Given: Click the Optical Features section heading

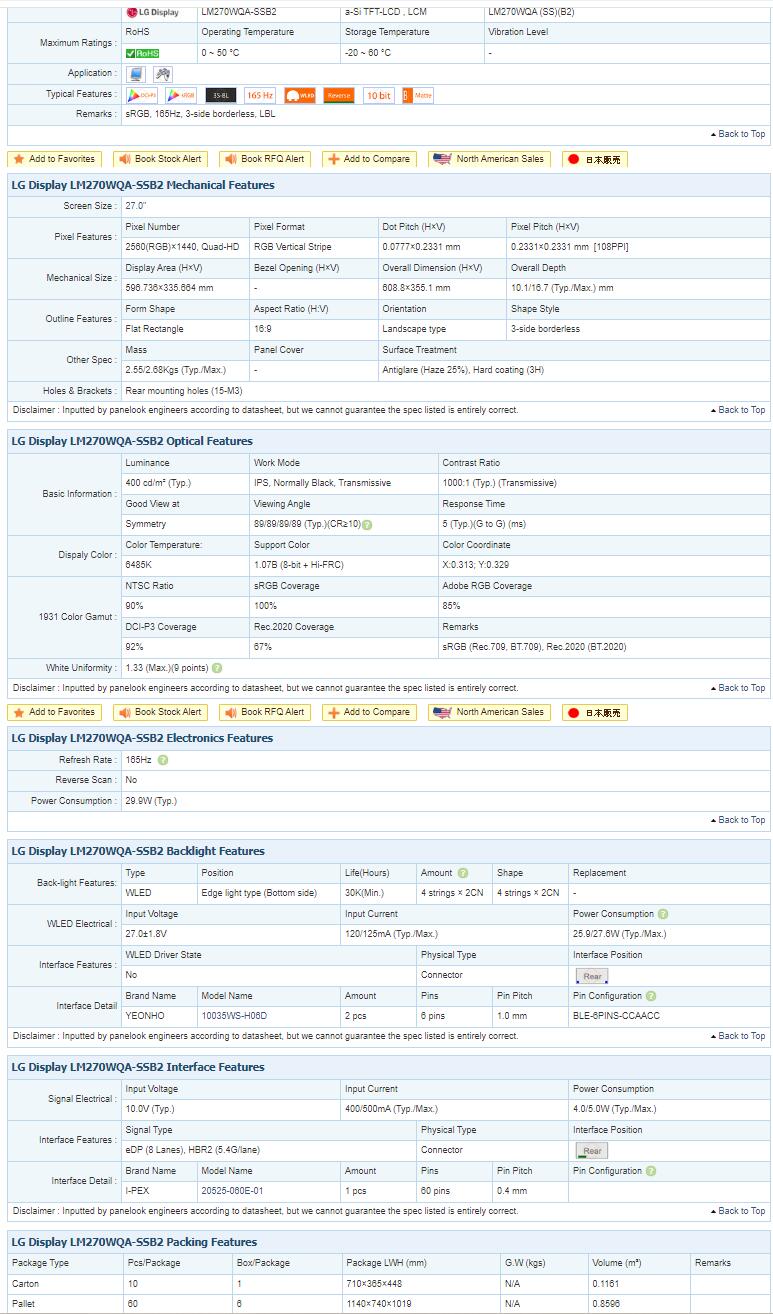Looking at the screenshot, I should 132,441.
